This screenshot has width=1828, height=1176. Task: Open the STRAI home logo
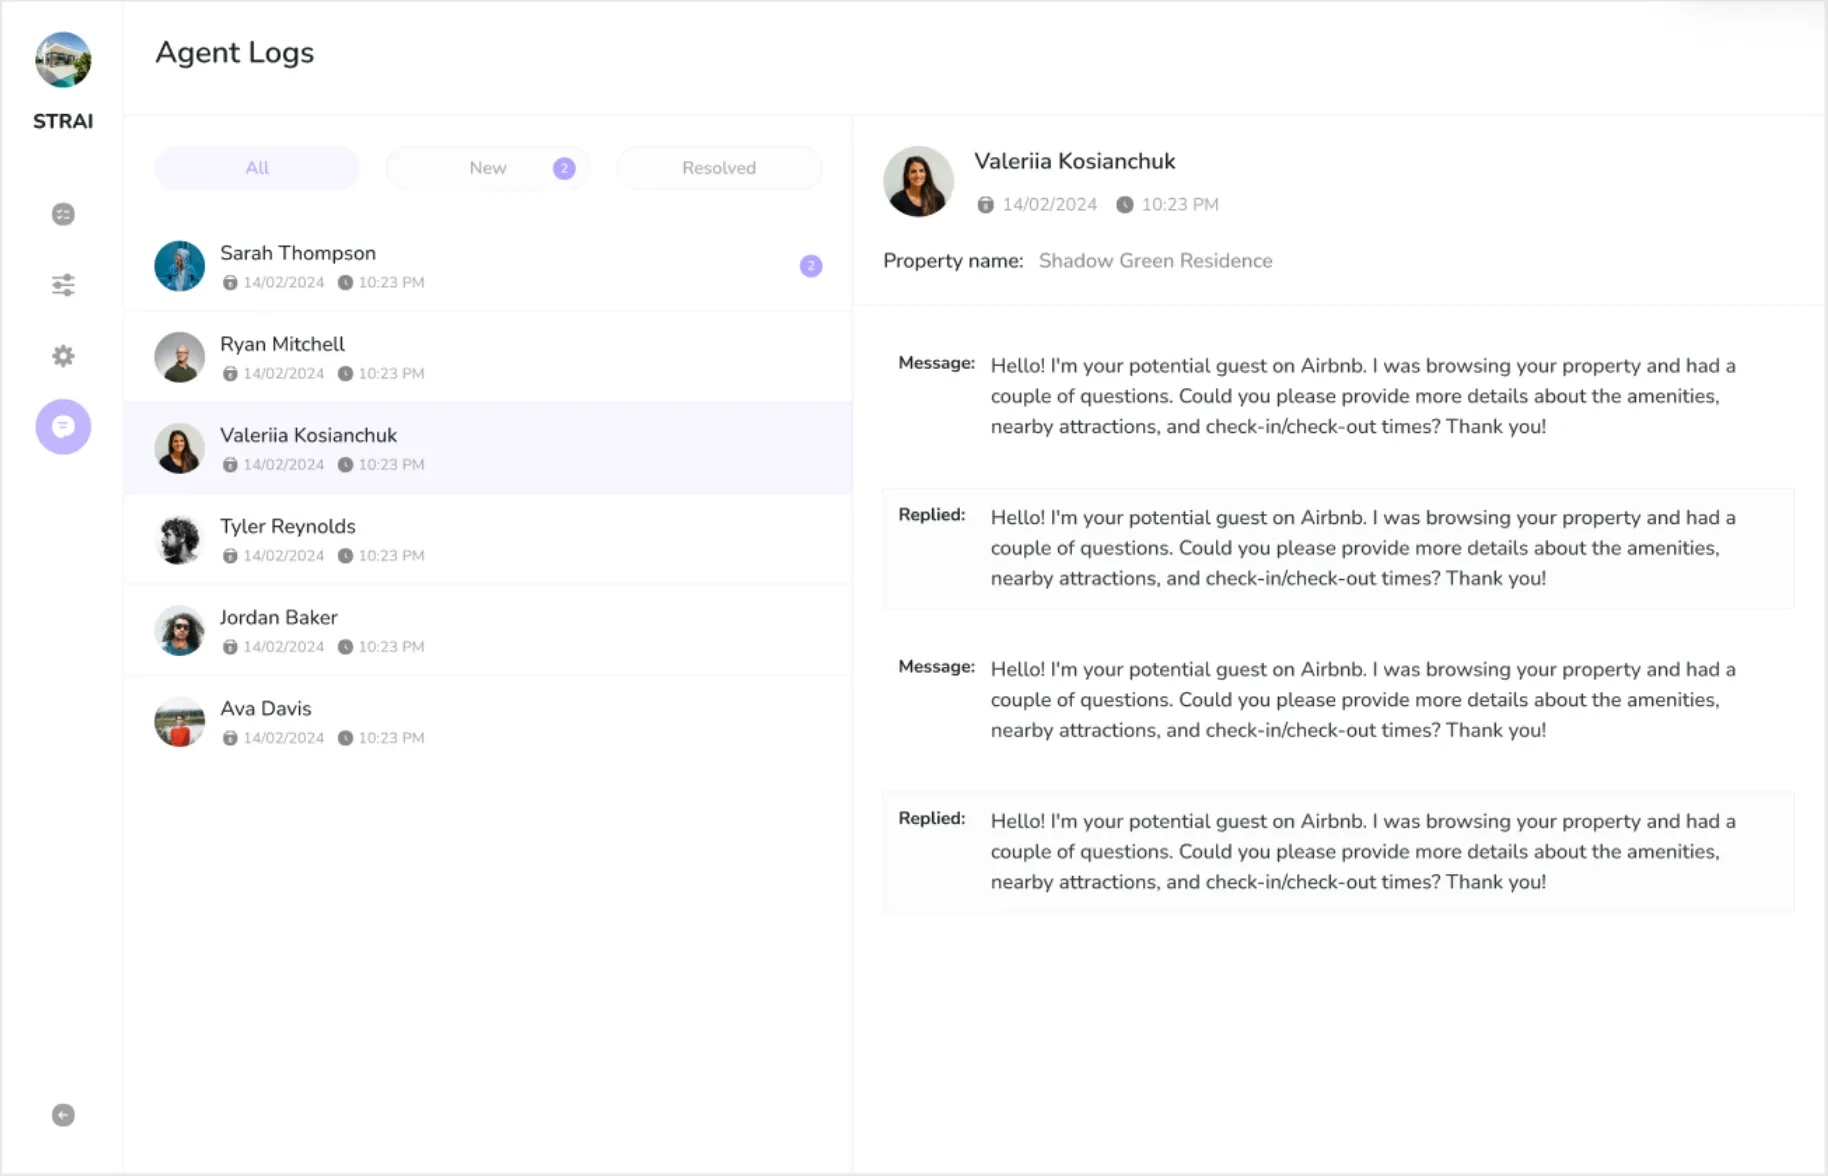[x=62, y=60]
